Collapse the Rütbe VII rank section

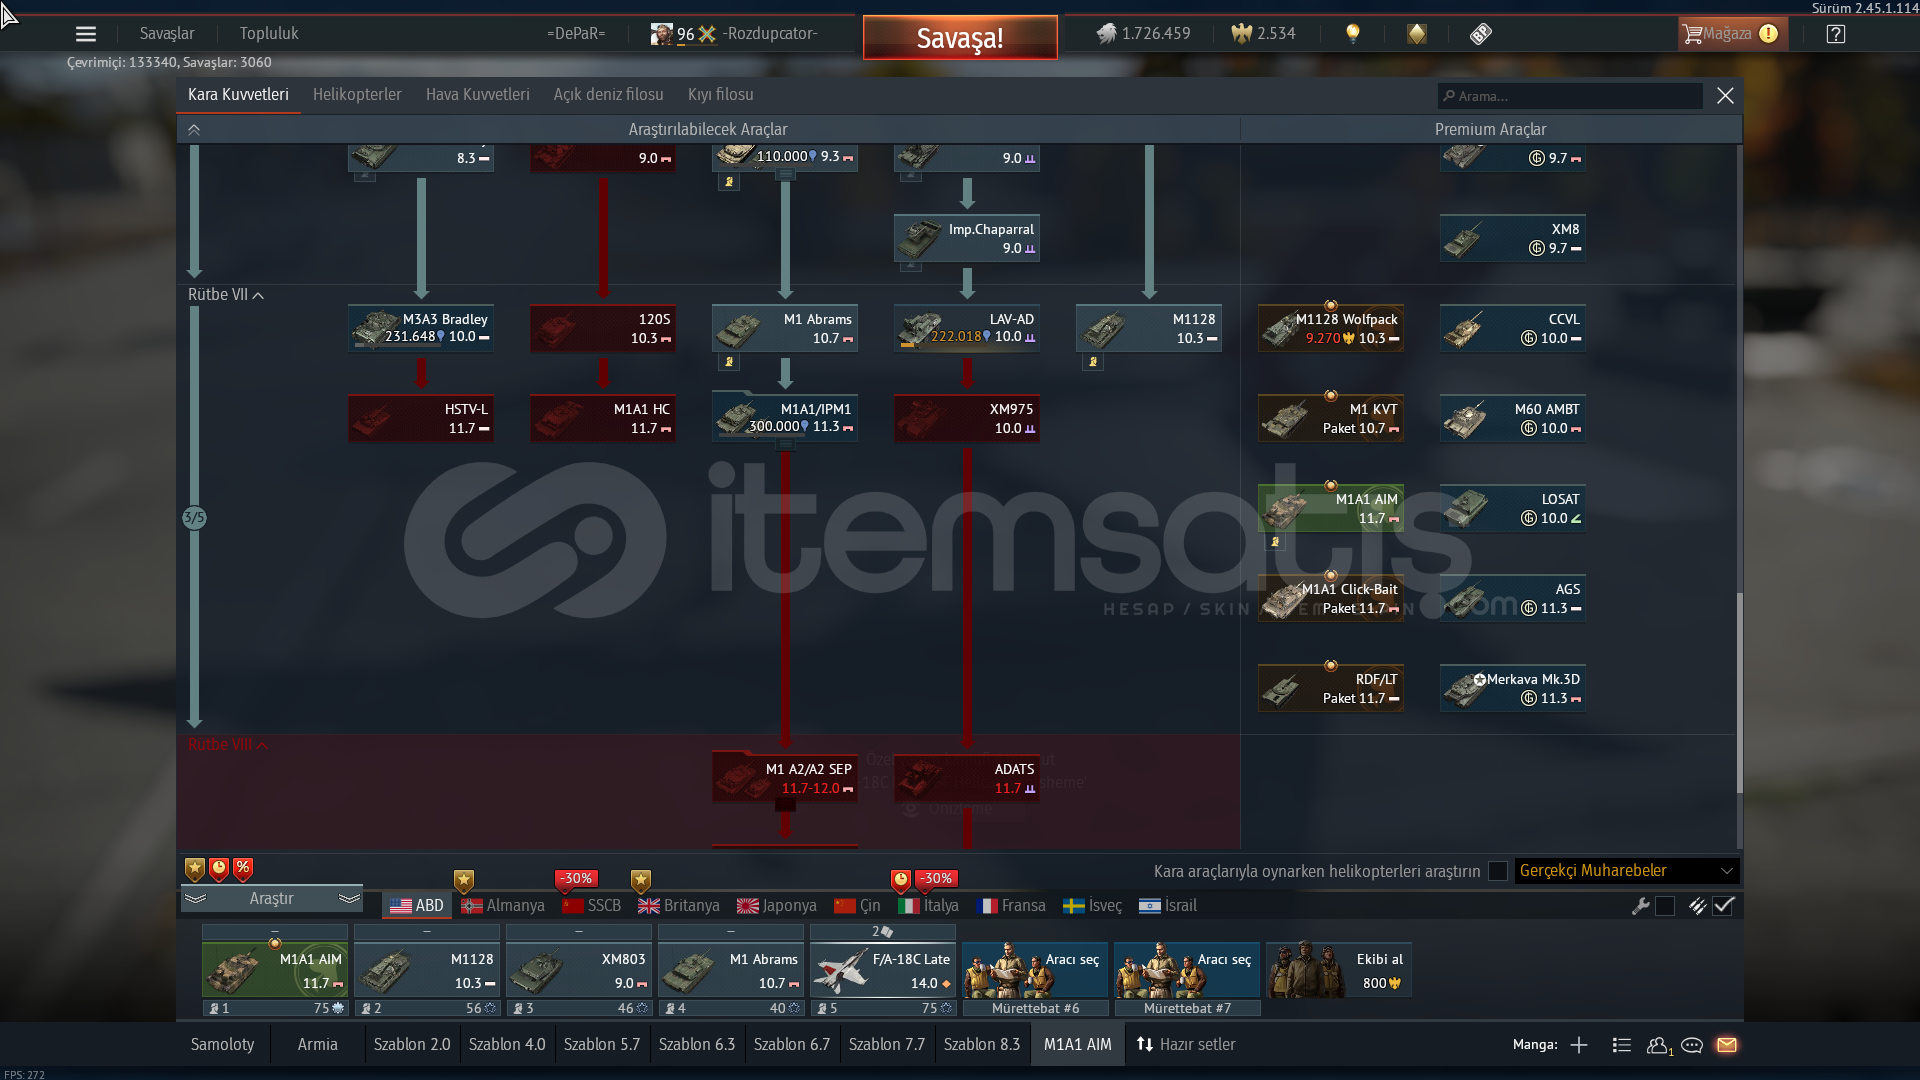coord(226,295)
